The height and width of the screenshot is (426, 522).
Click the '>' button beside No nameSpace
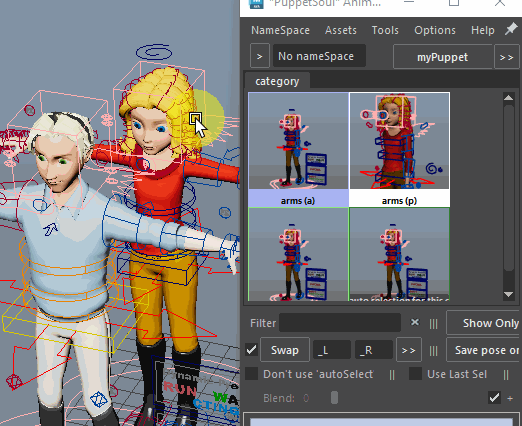(260, 56)
